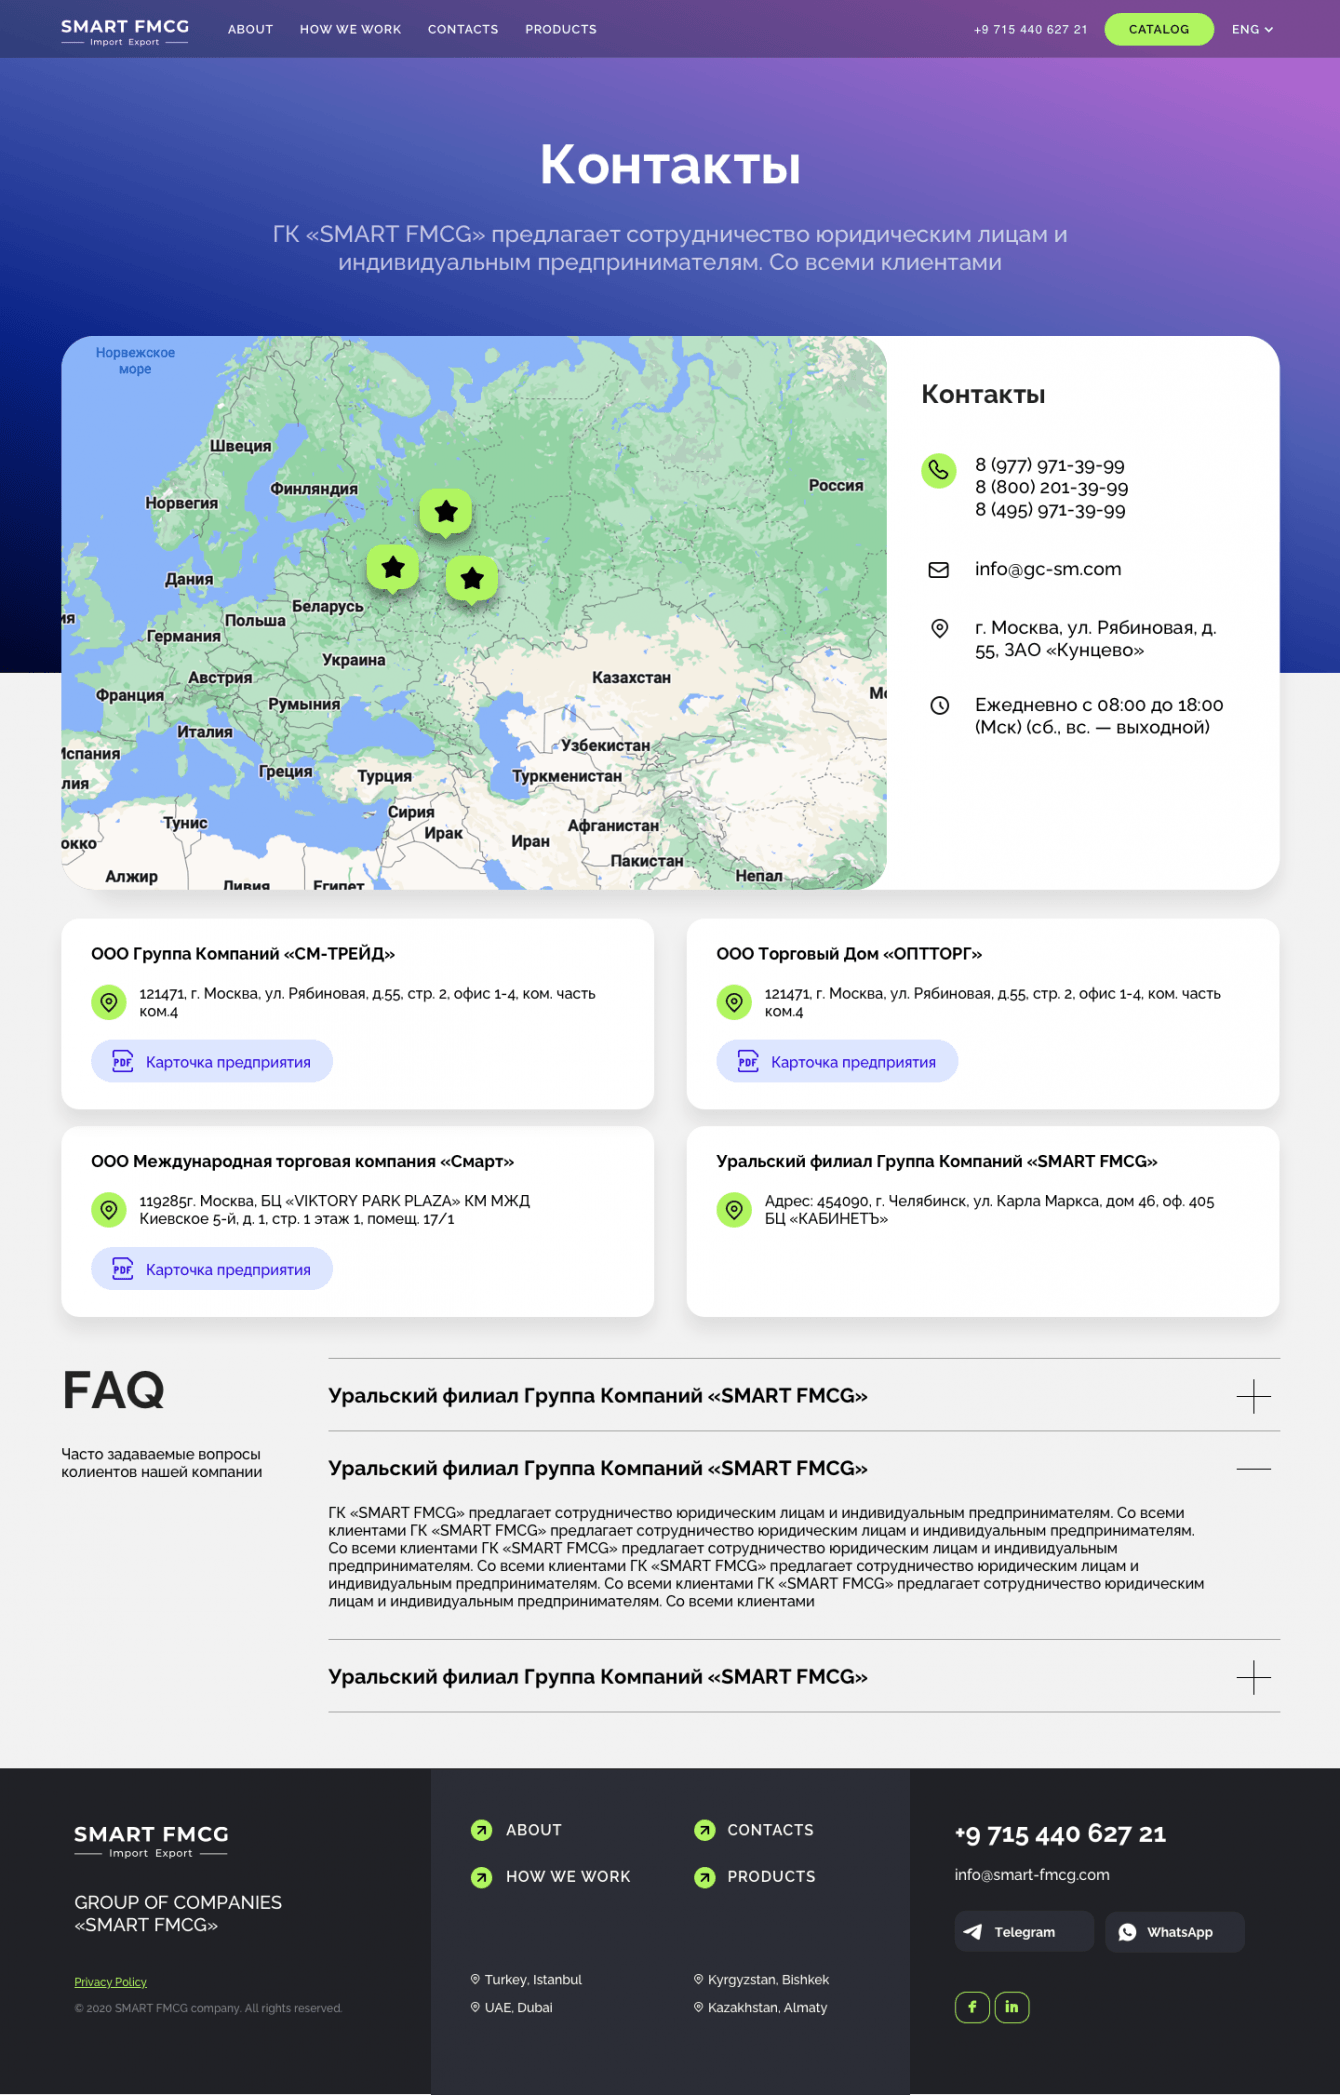This screenshot has height=2095, width=1340.
Task: Go to ABOUT in the header navigation
Action: point(250,30)
